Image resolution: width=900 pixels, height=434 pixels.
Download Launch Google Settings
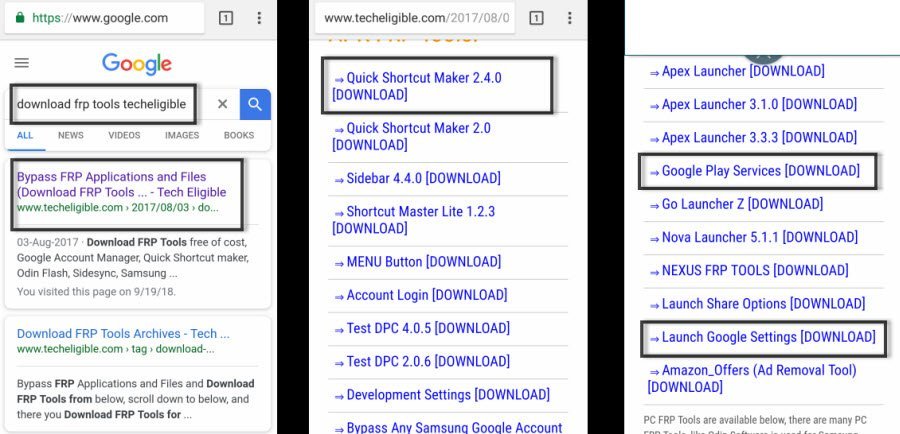click(762, 338)
